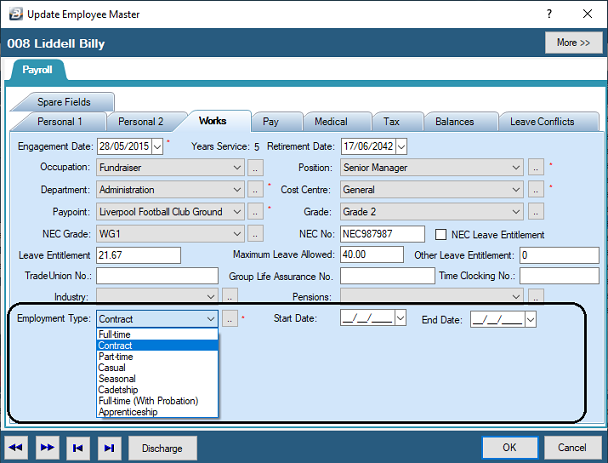
Task: Open Grade lookup ellipsis button
Action: 535,212
